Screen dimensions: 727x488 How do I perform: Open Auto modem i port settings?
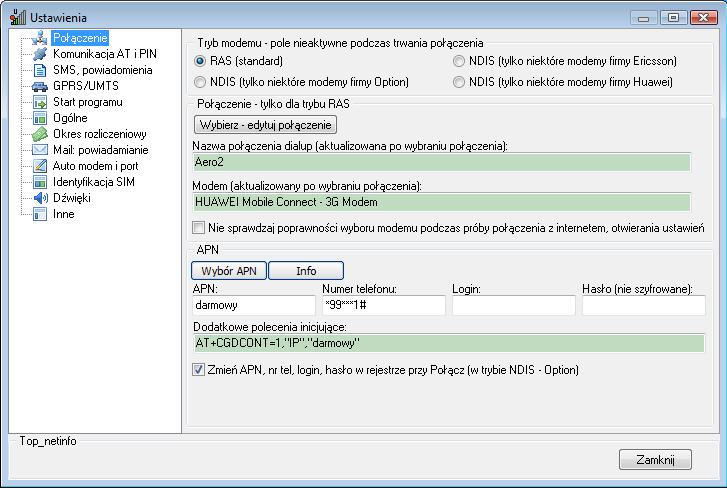[x=94, y=166]
